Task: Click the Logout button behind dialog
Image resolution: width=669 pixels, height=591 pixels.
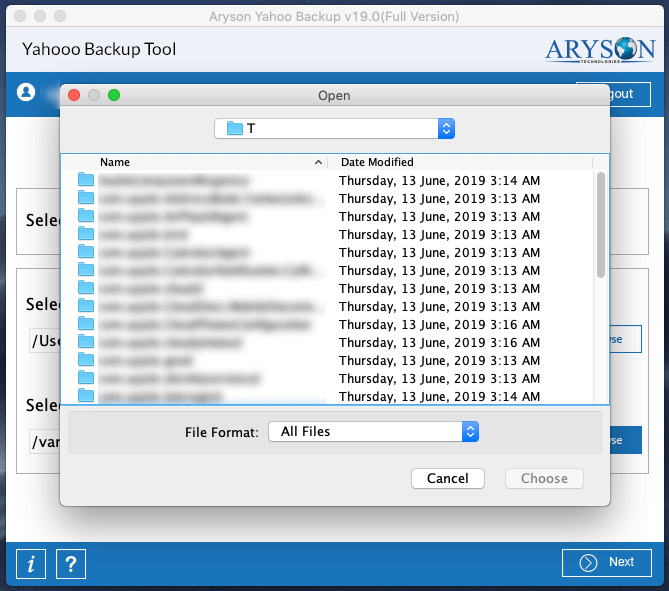Action: [x=630, y=94]
